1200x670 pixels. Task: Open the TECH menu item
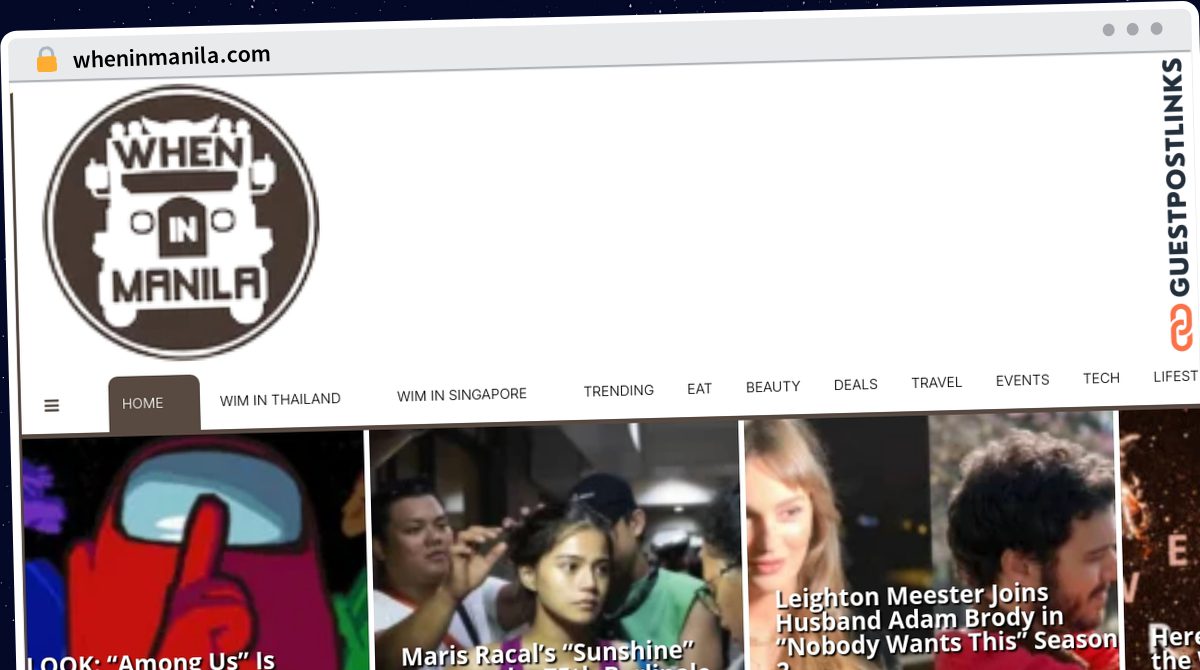tap(1101, 378)
